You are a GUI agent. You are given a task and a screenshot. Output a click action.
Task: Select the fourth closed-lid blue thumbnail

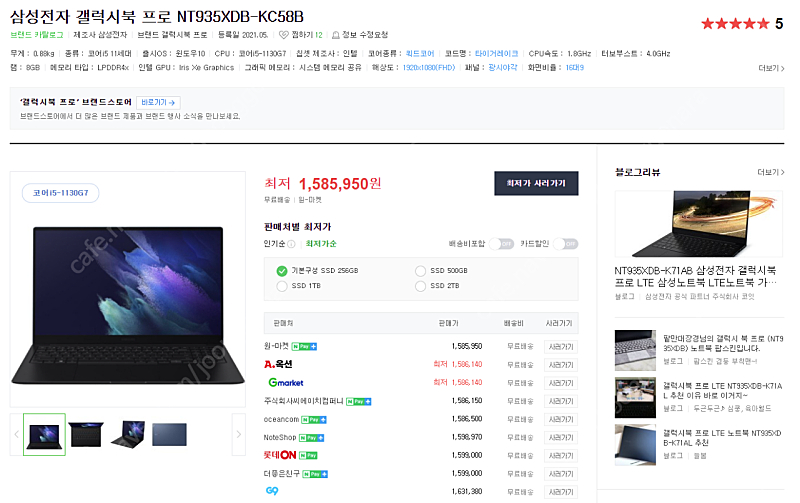click(169, 435)
